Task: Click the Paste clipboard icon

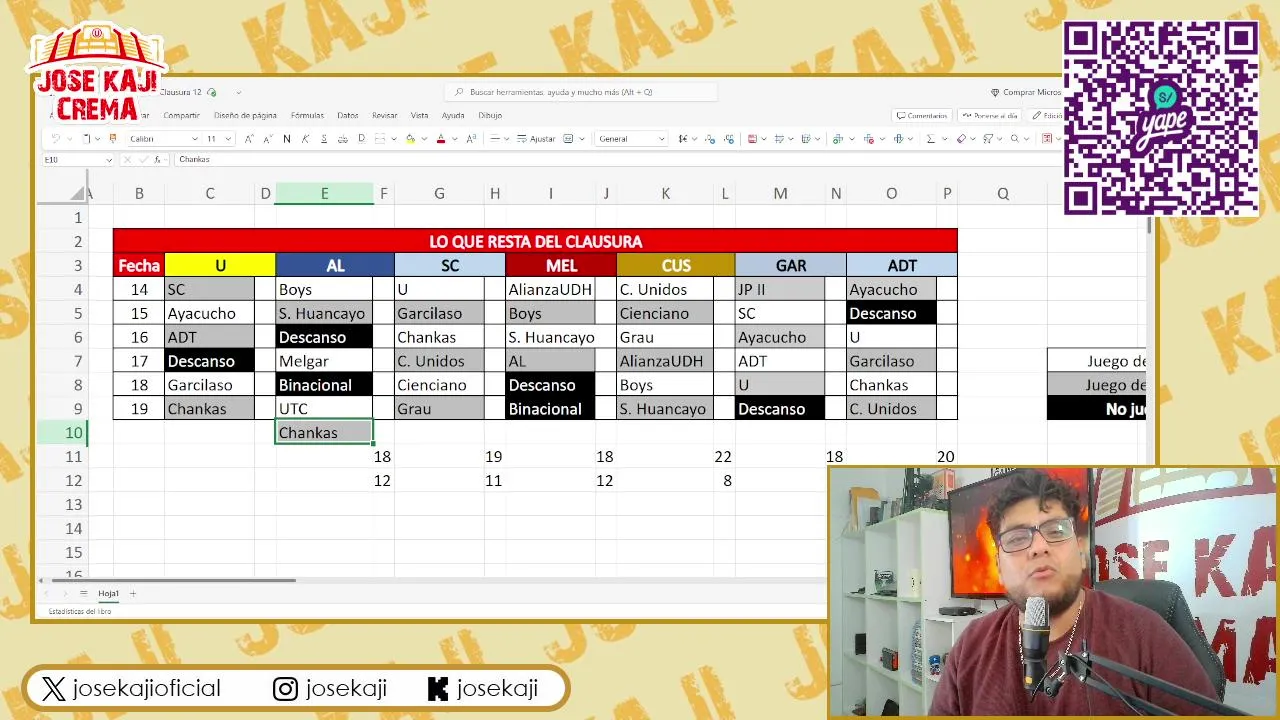Action: click(87, 139)
